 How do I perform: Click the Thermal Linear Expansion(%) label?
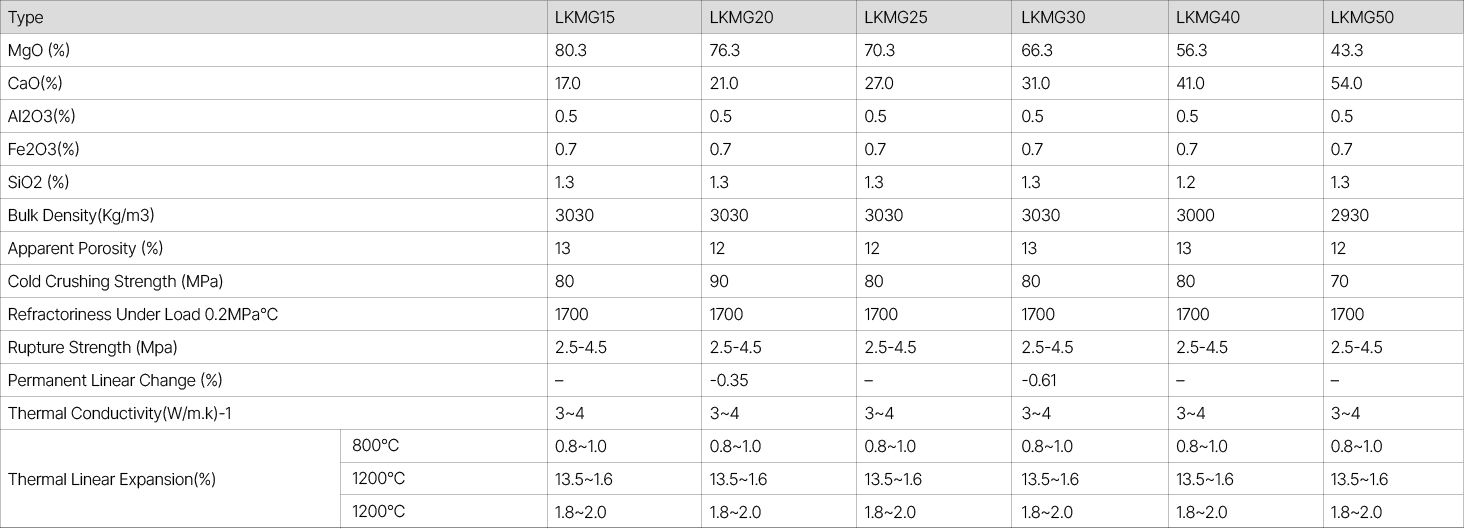[112, 479]
